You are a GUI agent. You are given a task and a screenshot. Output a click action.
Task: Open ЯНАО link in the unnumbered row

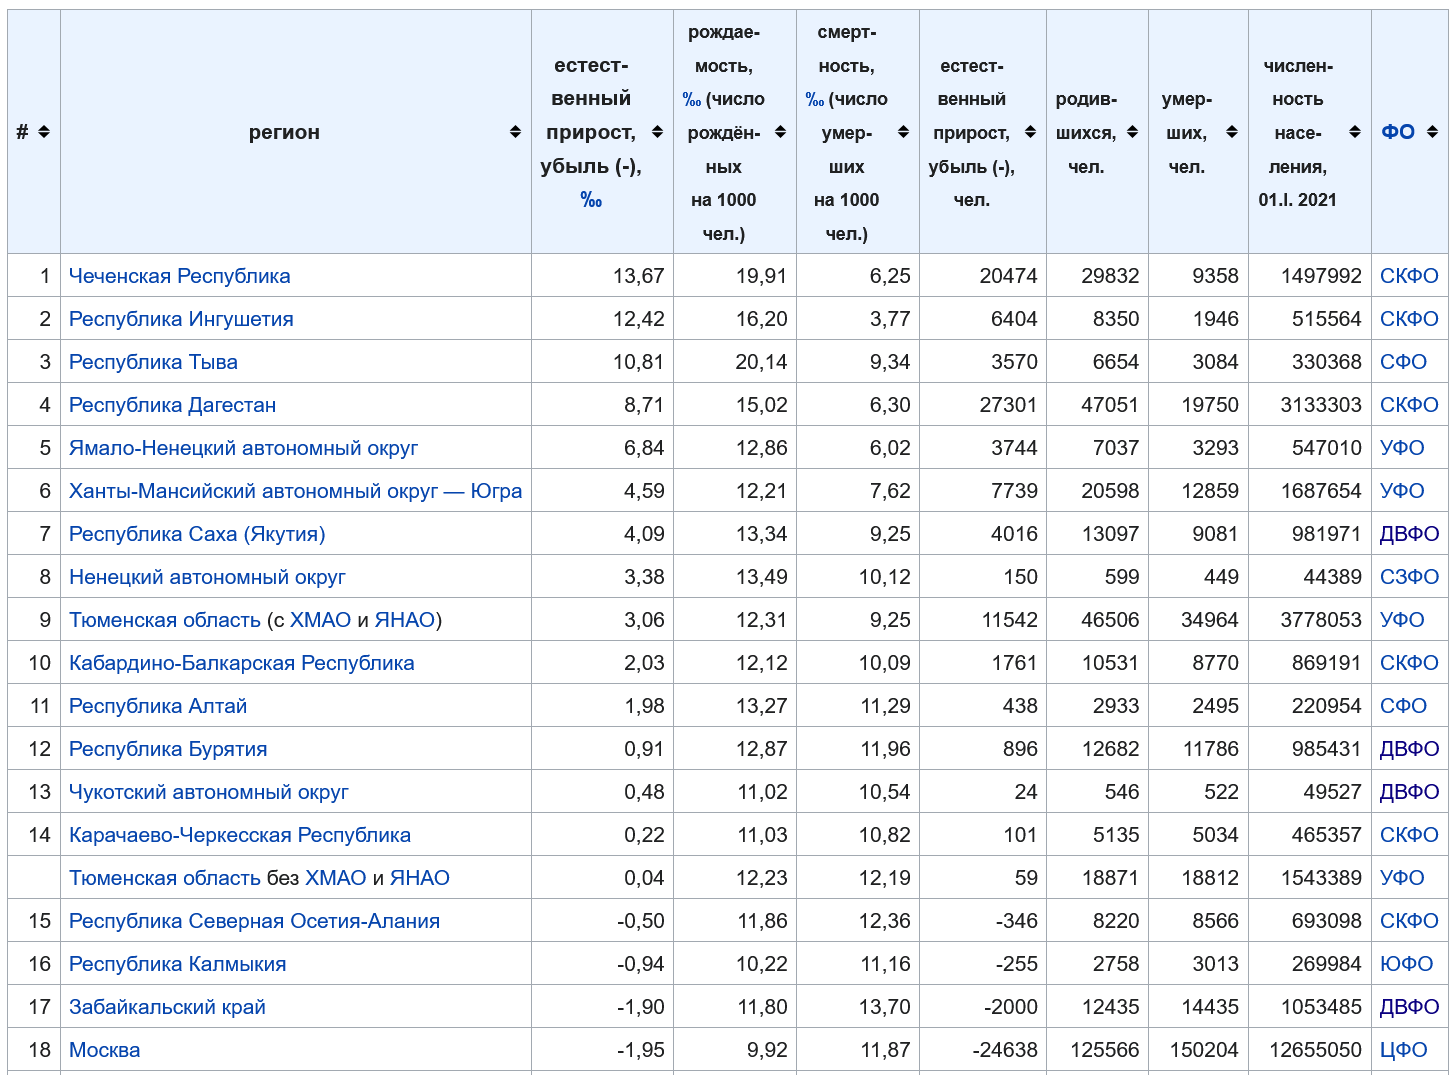pyautogui.click(x=420, y=878)
